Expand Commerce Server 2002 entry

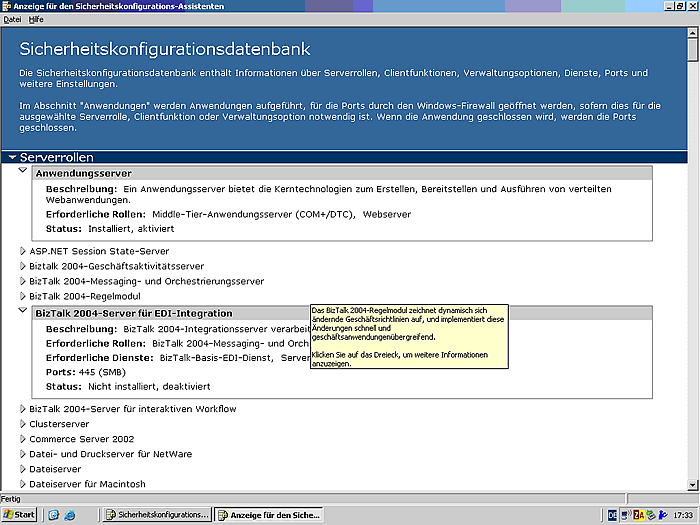click(23, 439)
